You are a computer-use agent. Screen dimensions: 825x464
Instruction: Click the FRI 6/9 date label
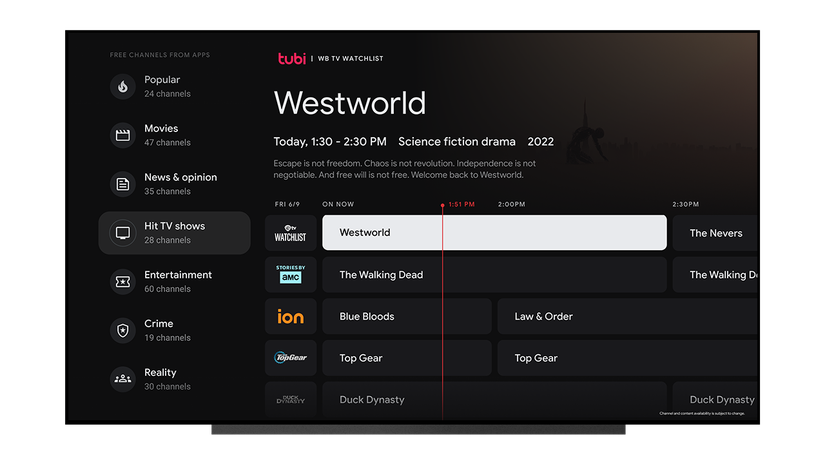pyautogui.click(x=287, y=204)
